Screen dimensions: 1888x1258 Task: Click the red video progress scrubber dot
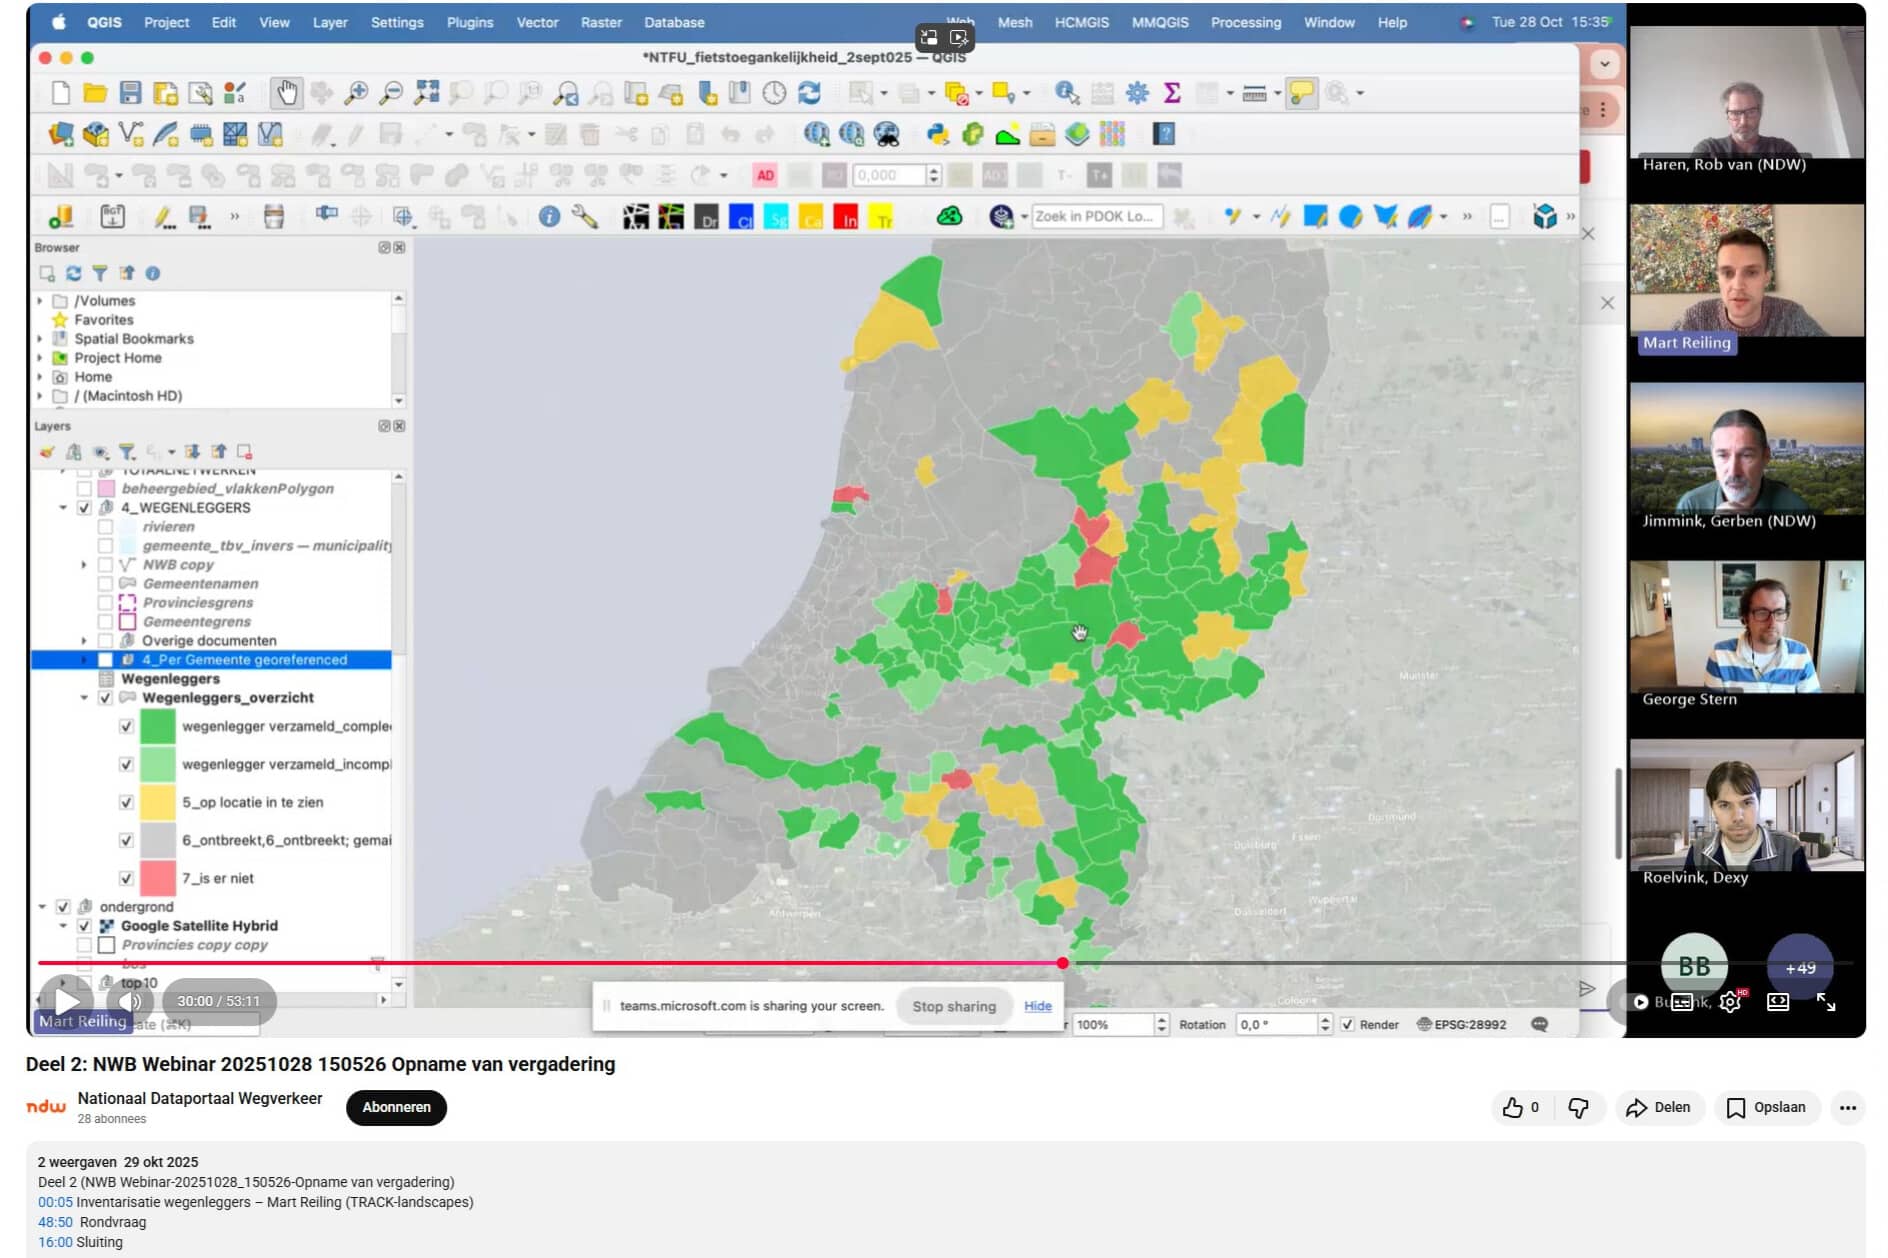1062,963
